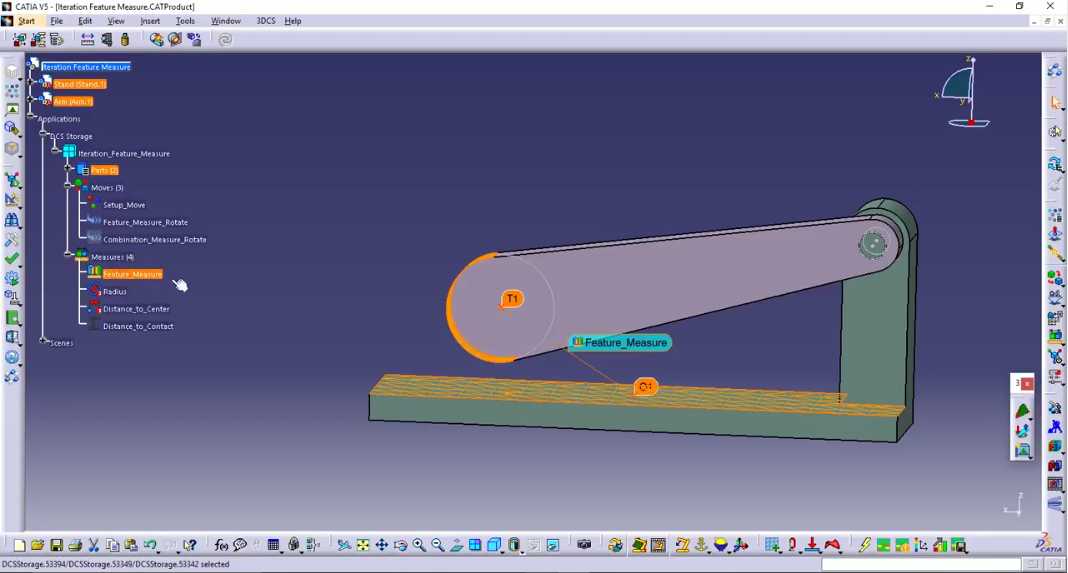Click the anchor icon in the bottom toolbar
The width and height of the screenshot is (1068, 573).
[701, 545]
